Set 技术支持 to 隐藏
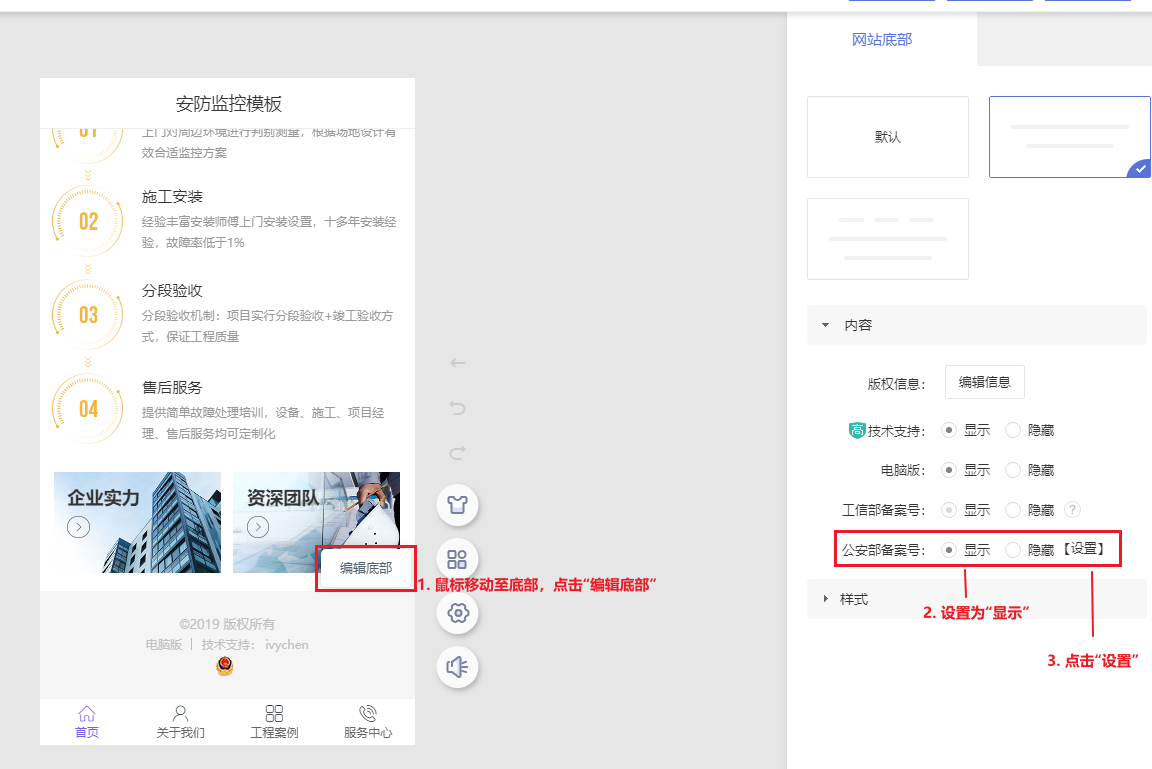This screenshot has height=769, width=1152. tap(1013, 430)
